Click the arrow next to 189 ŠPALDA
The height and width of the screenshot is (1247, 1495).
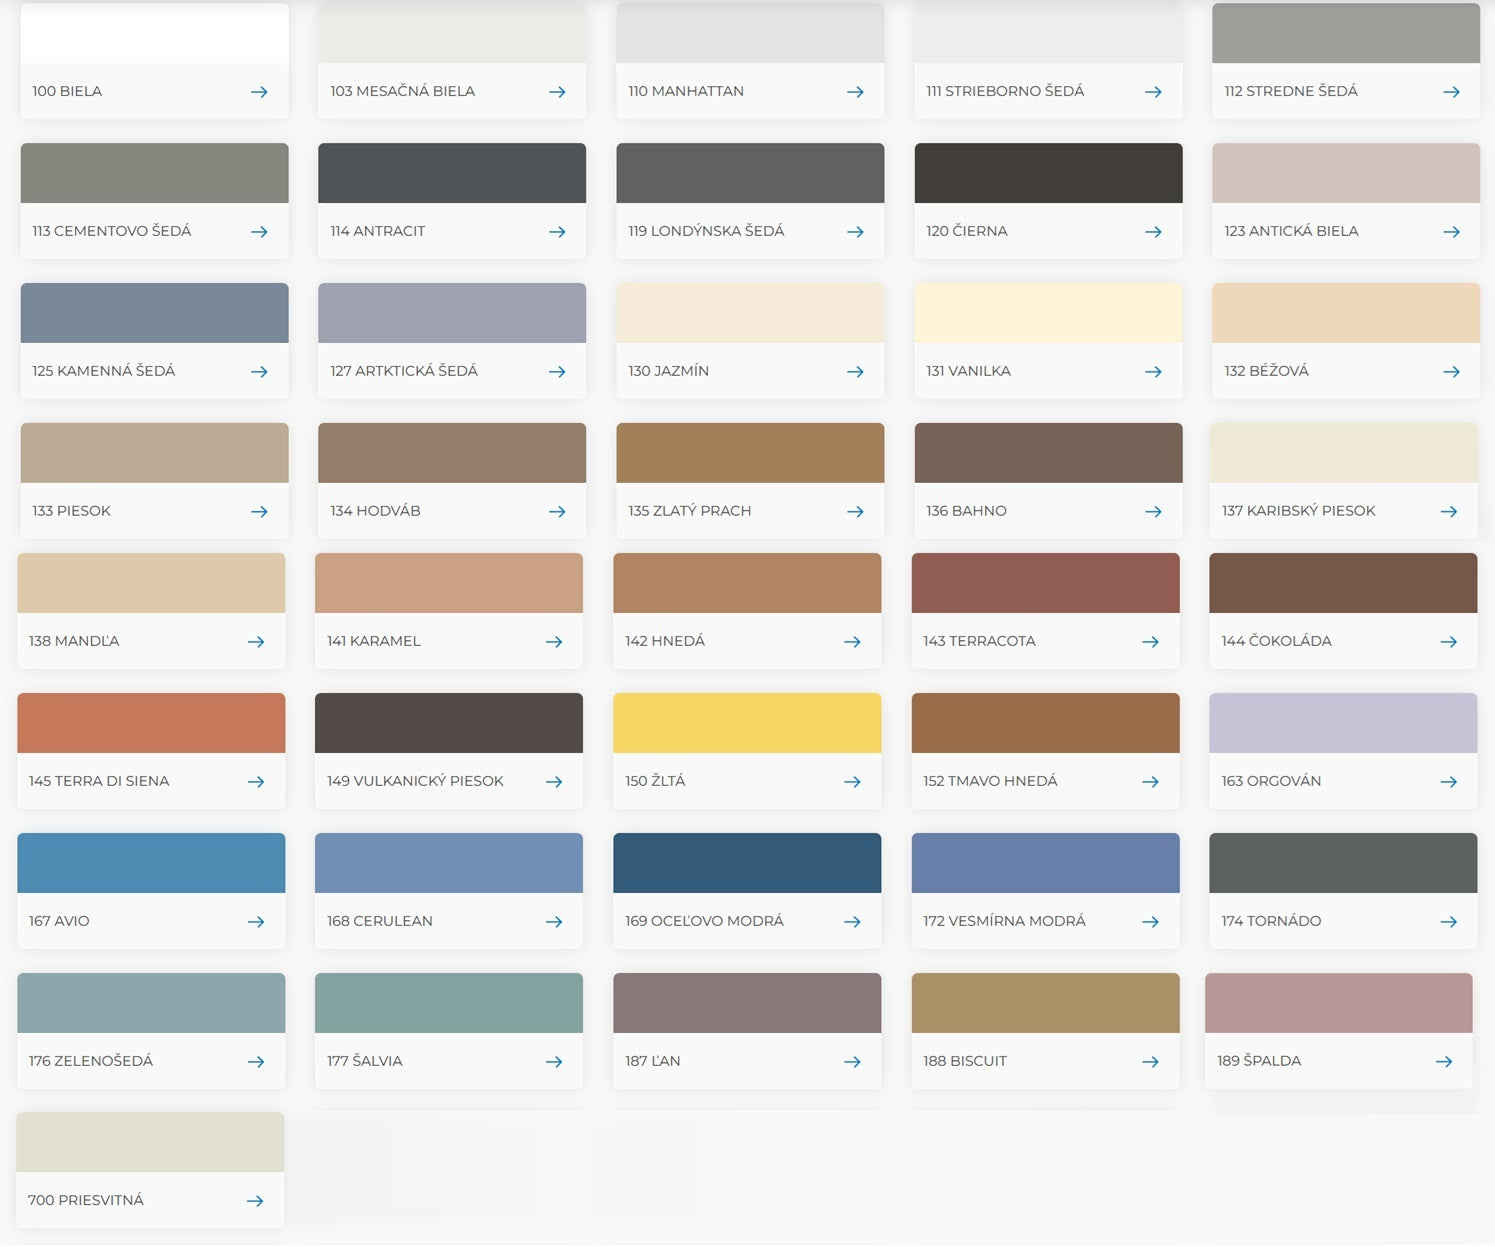click(x=1444, y=1062)
